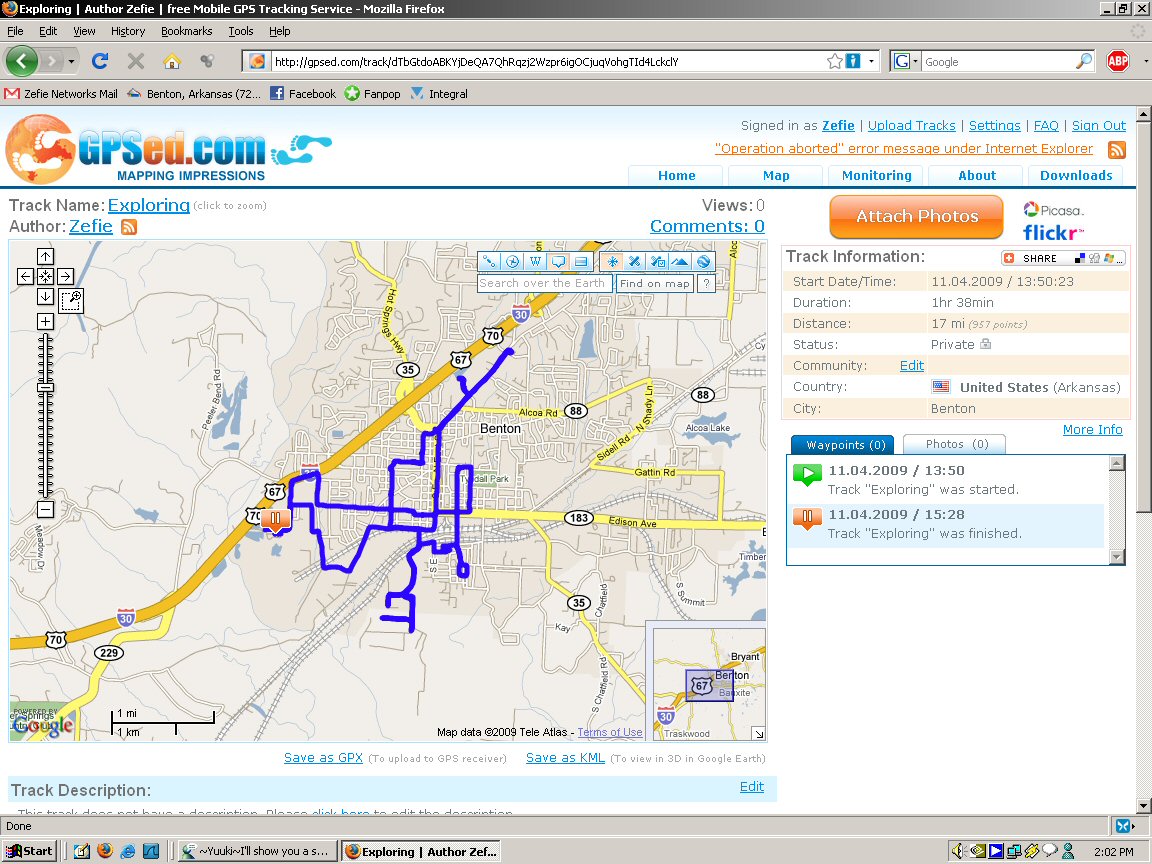Pan the map up with arrow button
1152x864 pixels.
45,256
